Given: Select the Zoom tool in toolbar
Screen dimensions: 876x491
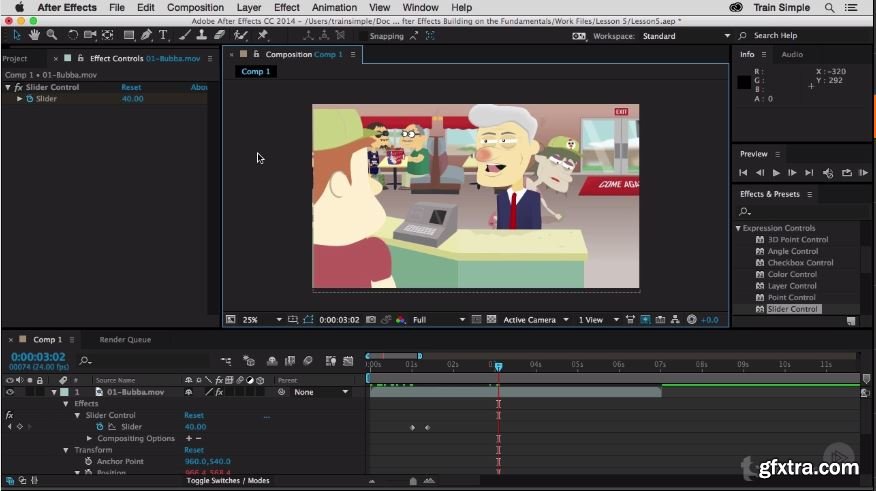Looking at the screenshot, I should tap(51, 35).
